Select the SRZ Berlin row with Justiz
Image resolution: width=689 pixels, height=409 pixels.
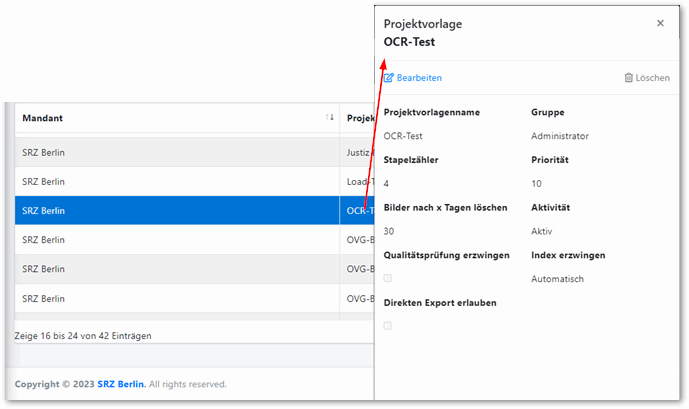(194, 152)
